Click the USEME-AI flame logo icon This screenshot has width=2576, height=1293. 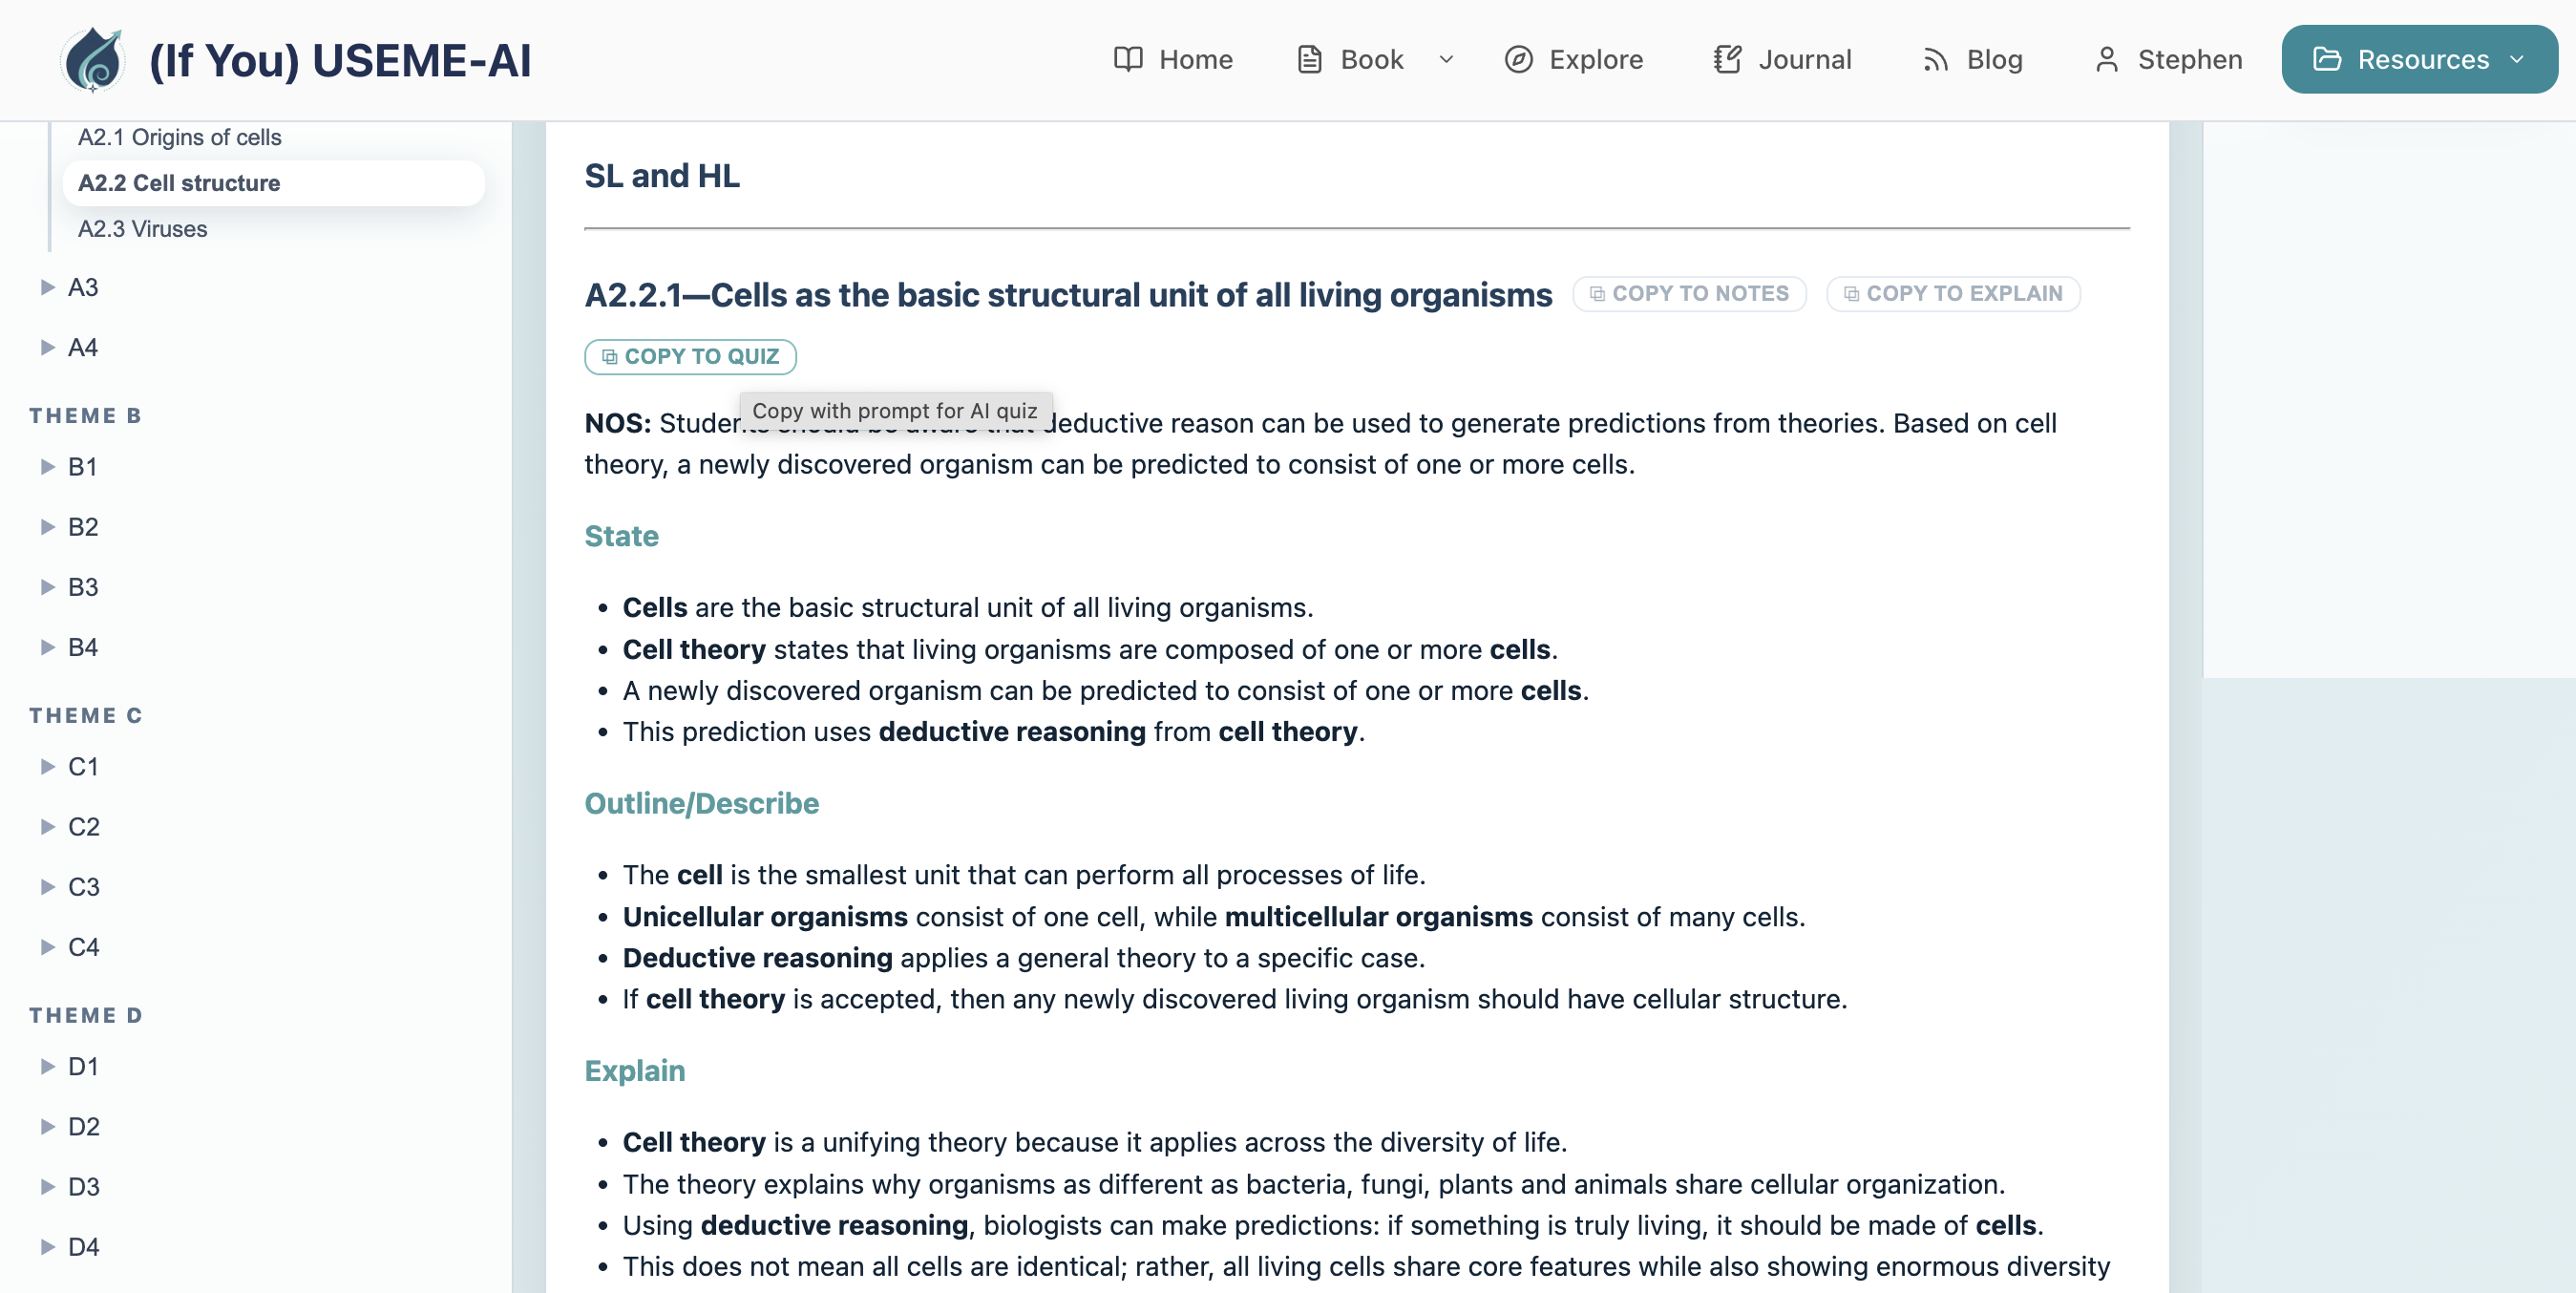92,60
